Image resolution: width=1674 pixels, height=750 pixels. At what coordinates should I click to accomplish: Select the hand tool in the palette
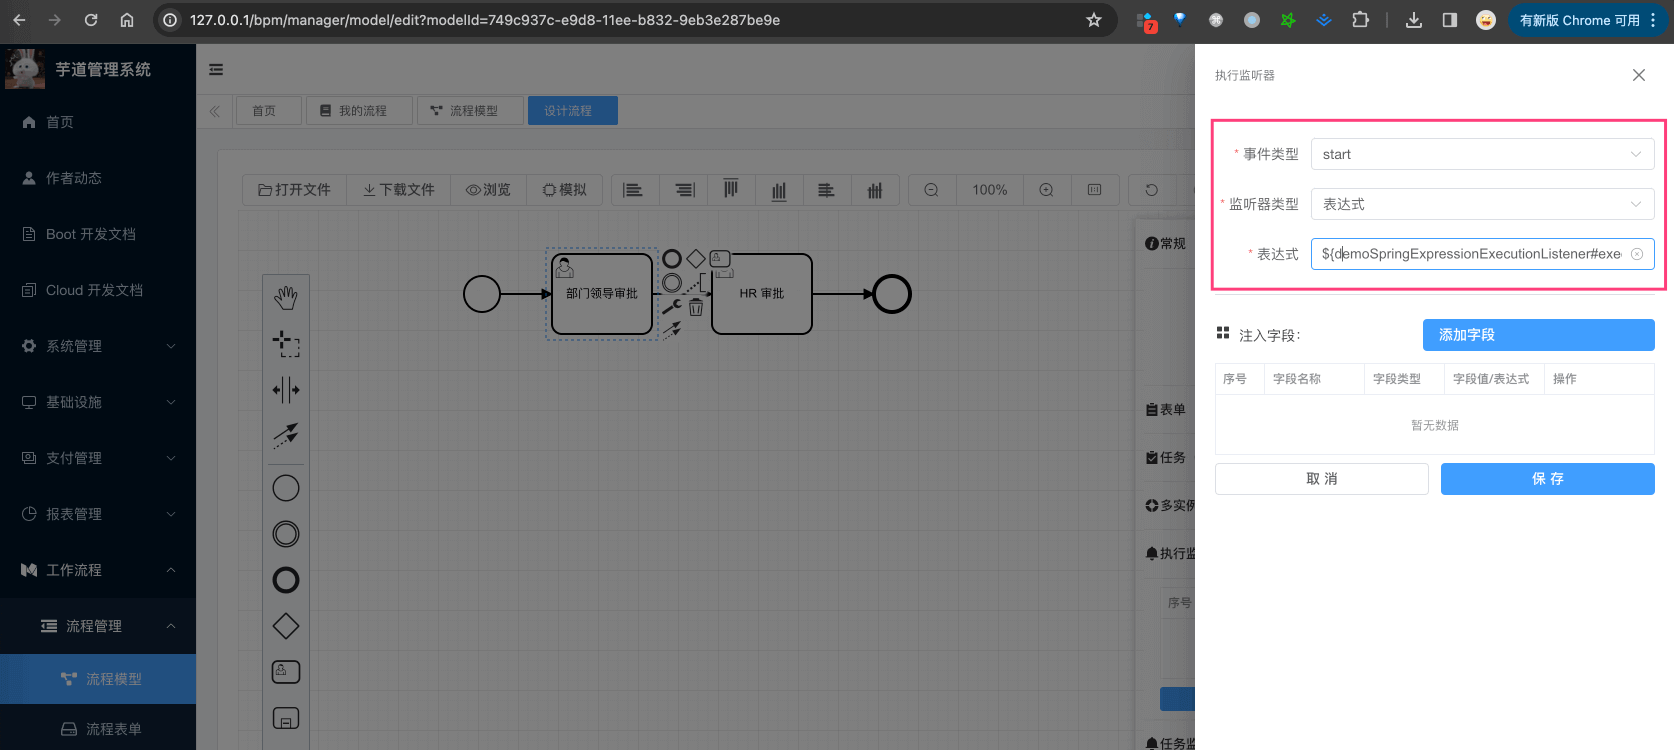coord(286,297)
